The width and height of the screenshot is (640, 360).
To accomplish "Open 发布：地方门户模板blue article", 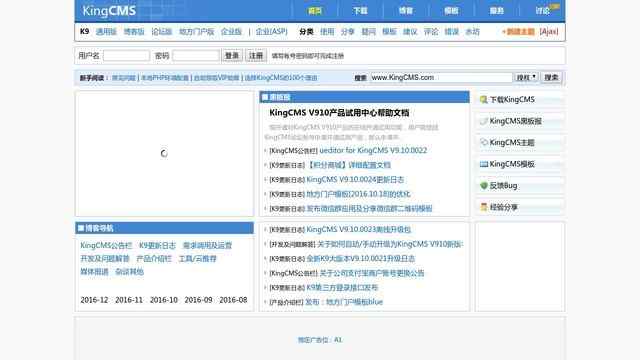I will (x=344, y=302).
